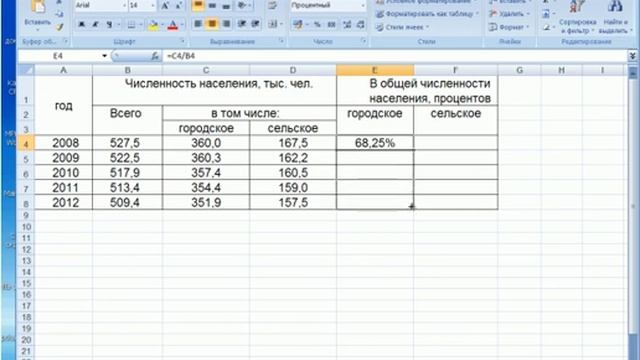Toggle bold formatting (Ж)
Viewport: 640px width, 360px height.
click(82, 25)
